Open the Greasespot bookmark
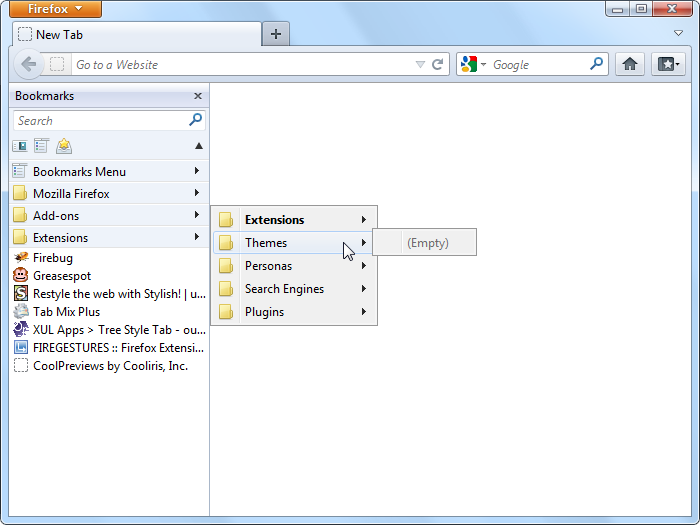 61,276
